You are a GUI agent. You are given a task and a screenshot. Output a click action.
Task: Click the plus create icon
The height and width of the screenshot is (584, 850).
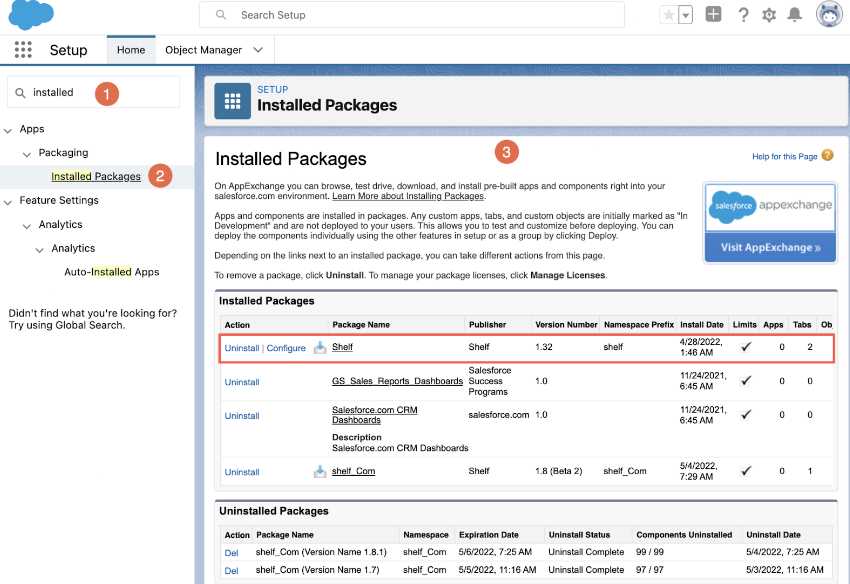(x=712, y=14)
